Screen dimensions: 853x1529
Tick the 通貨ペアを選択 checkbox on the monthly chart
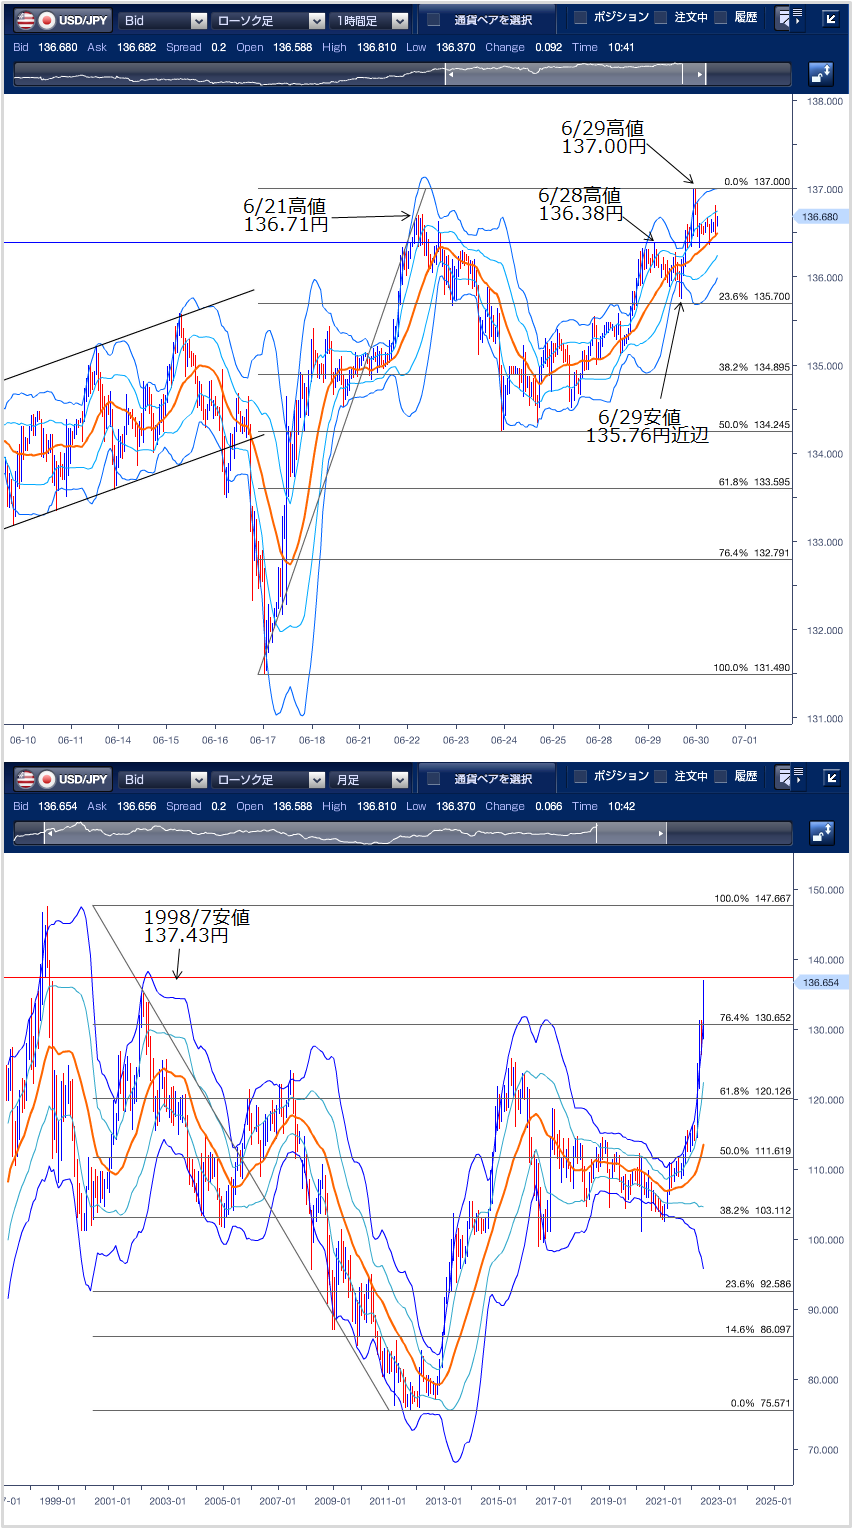434,779
